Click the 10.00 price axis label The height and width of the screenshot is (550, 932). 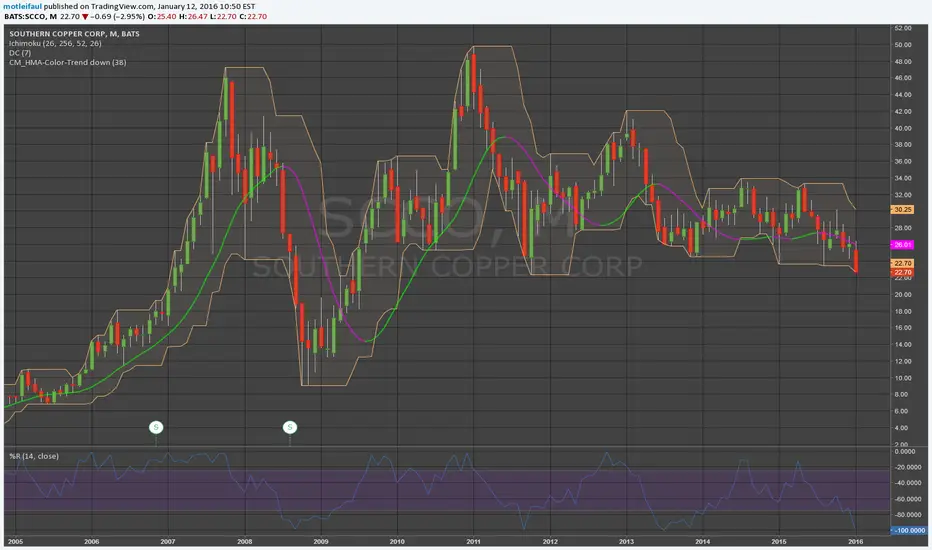tap(903, 378)
